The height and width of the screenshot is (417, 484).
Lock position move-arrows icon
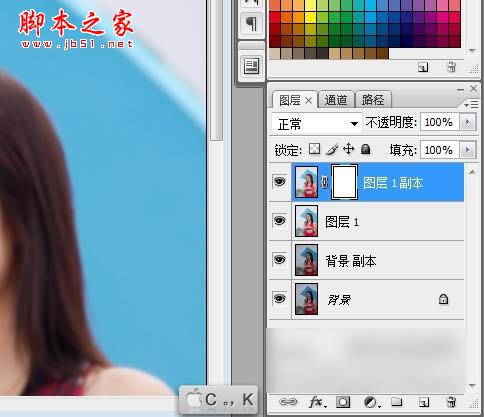pyautogui.click(x=349, y=149)
